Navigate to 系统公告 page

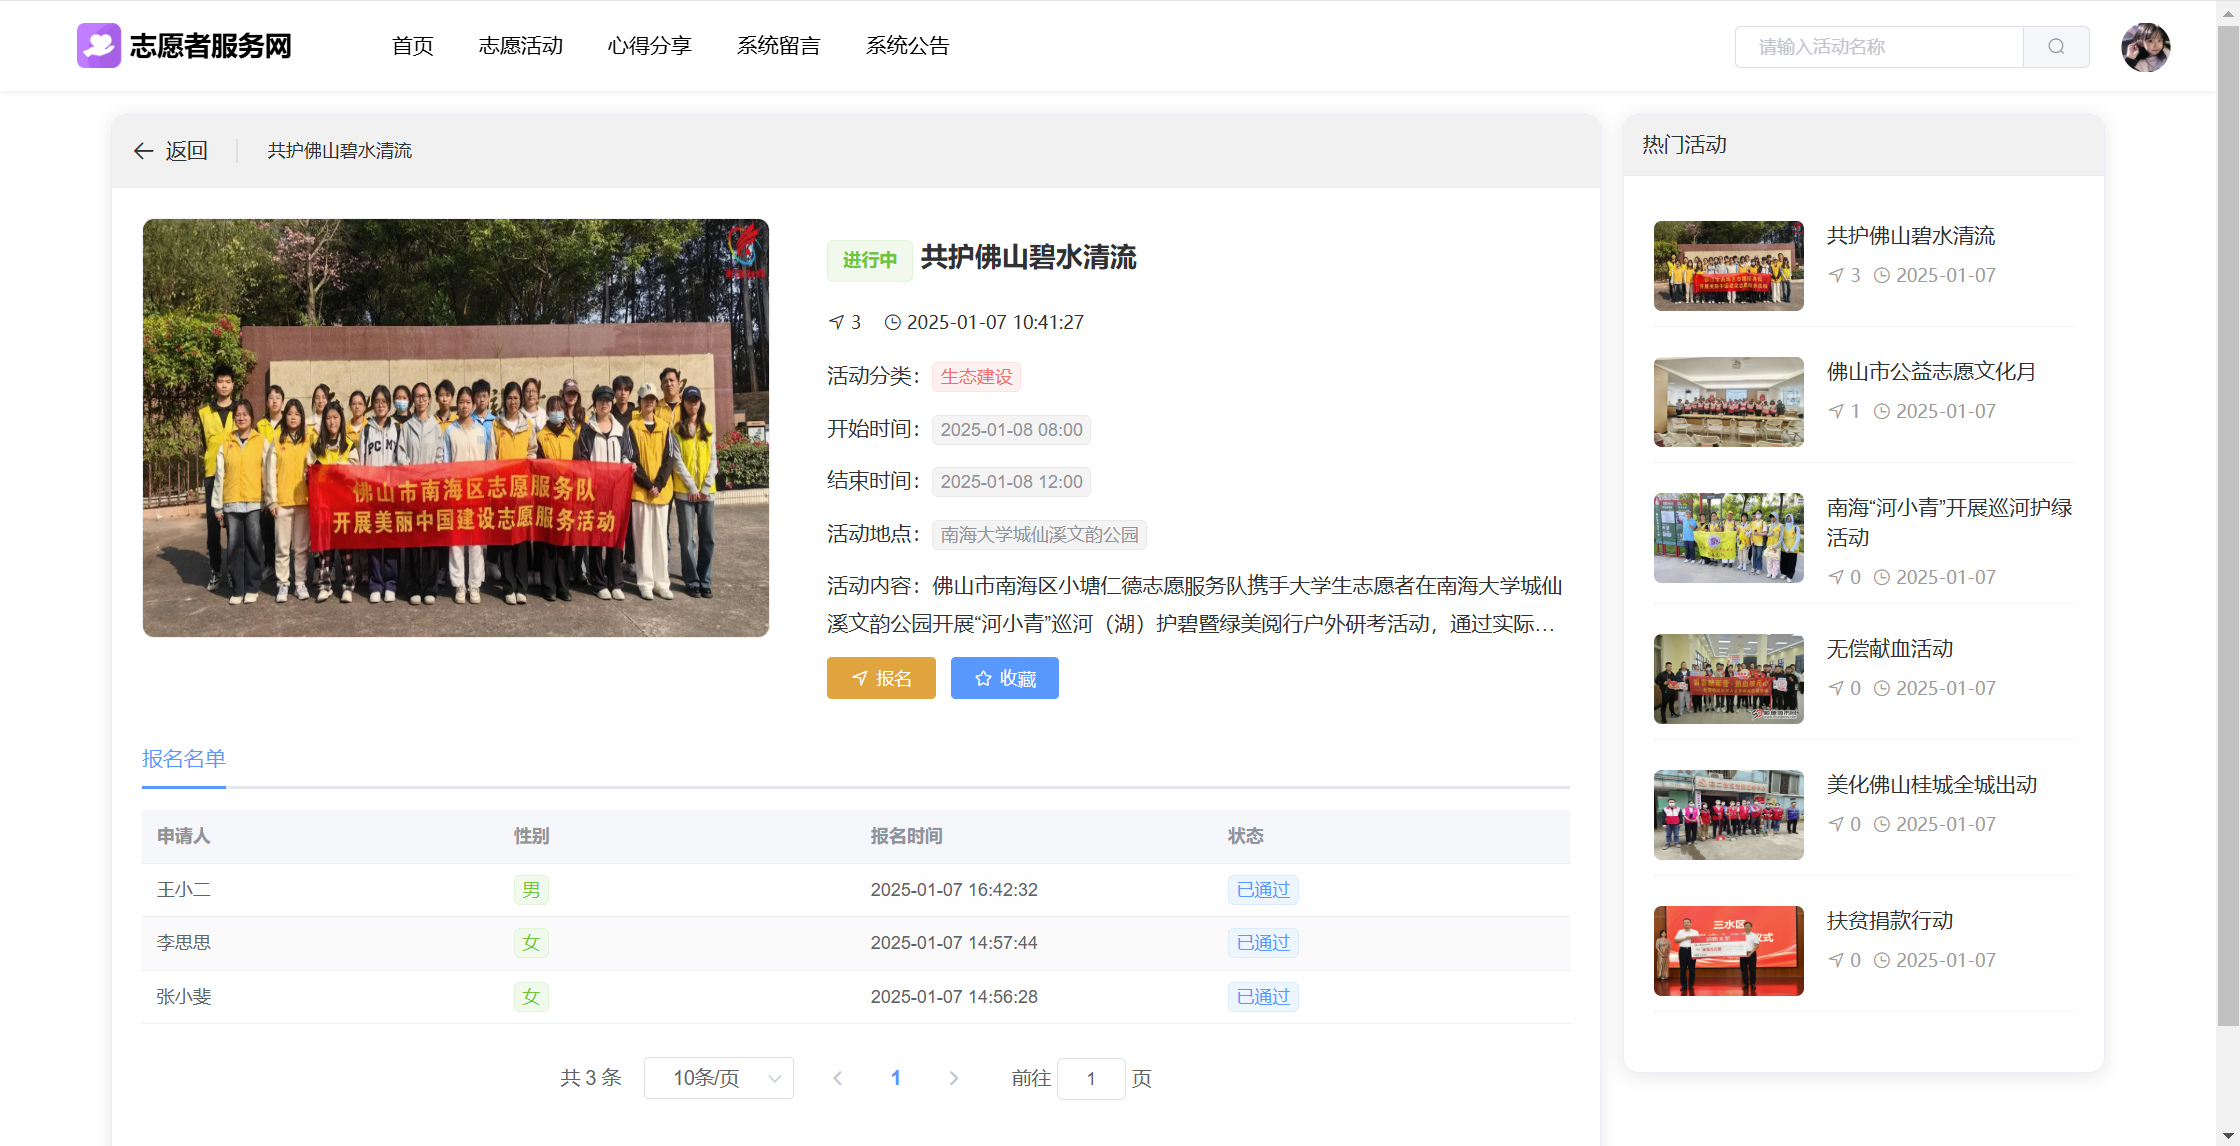[x=907, y=46]
